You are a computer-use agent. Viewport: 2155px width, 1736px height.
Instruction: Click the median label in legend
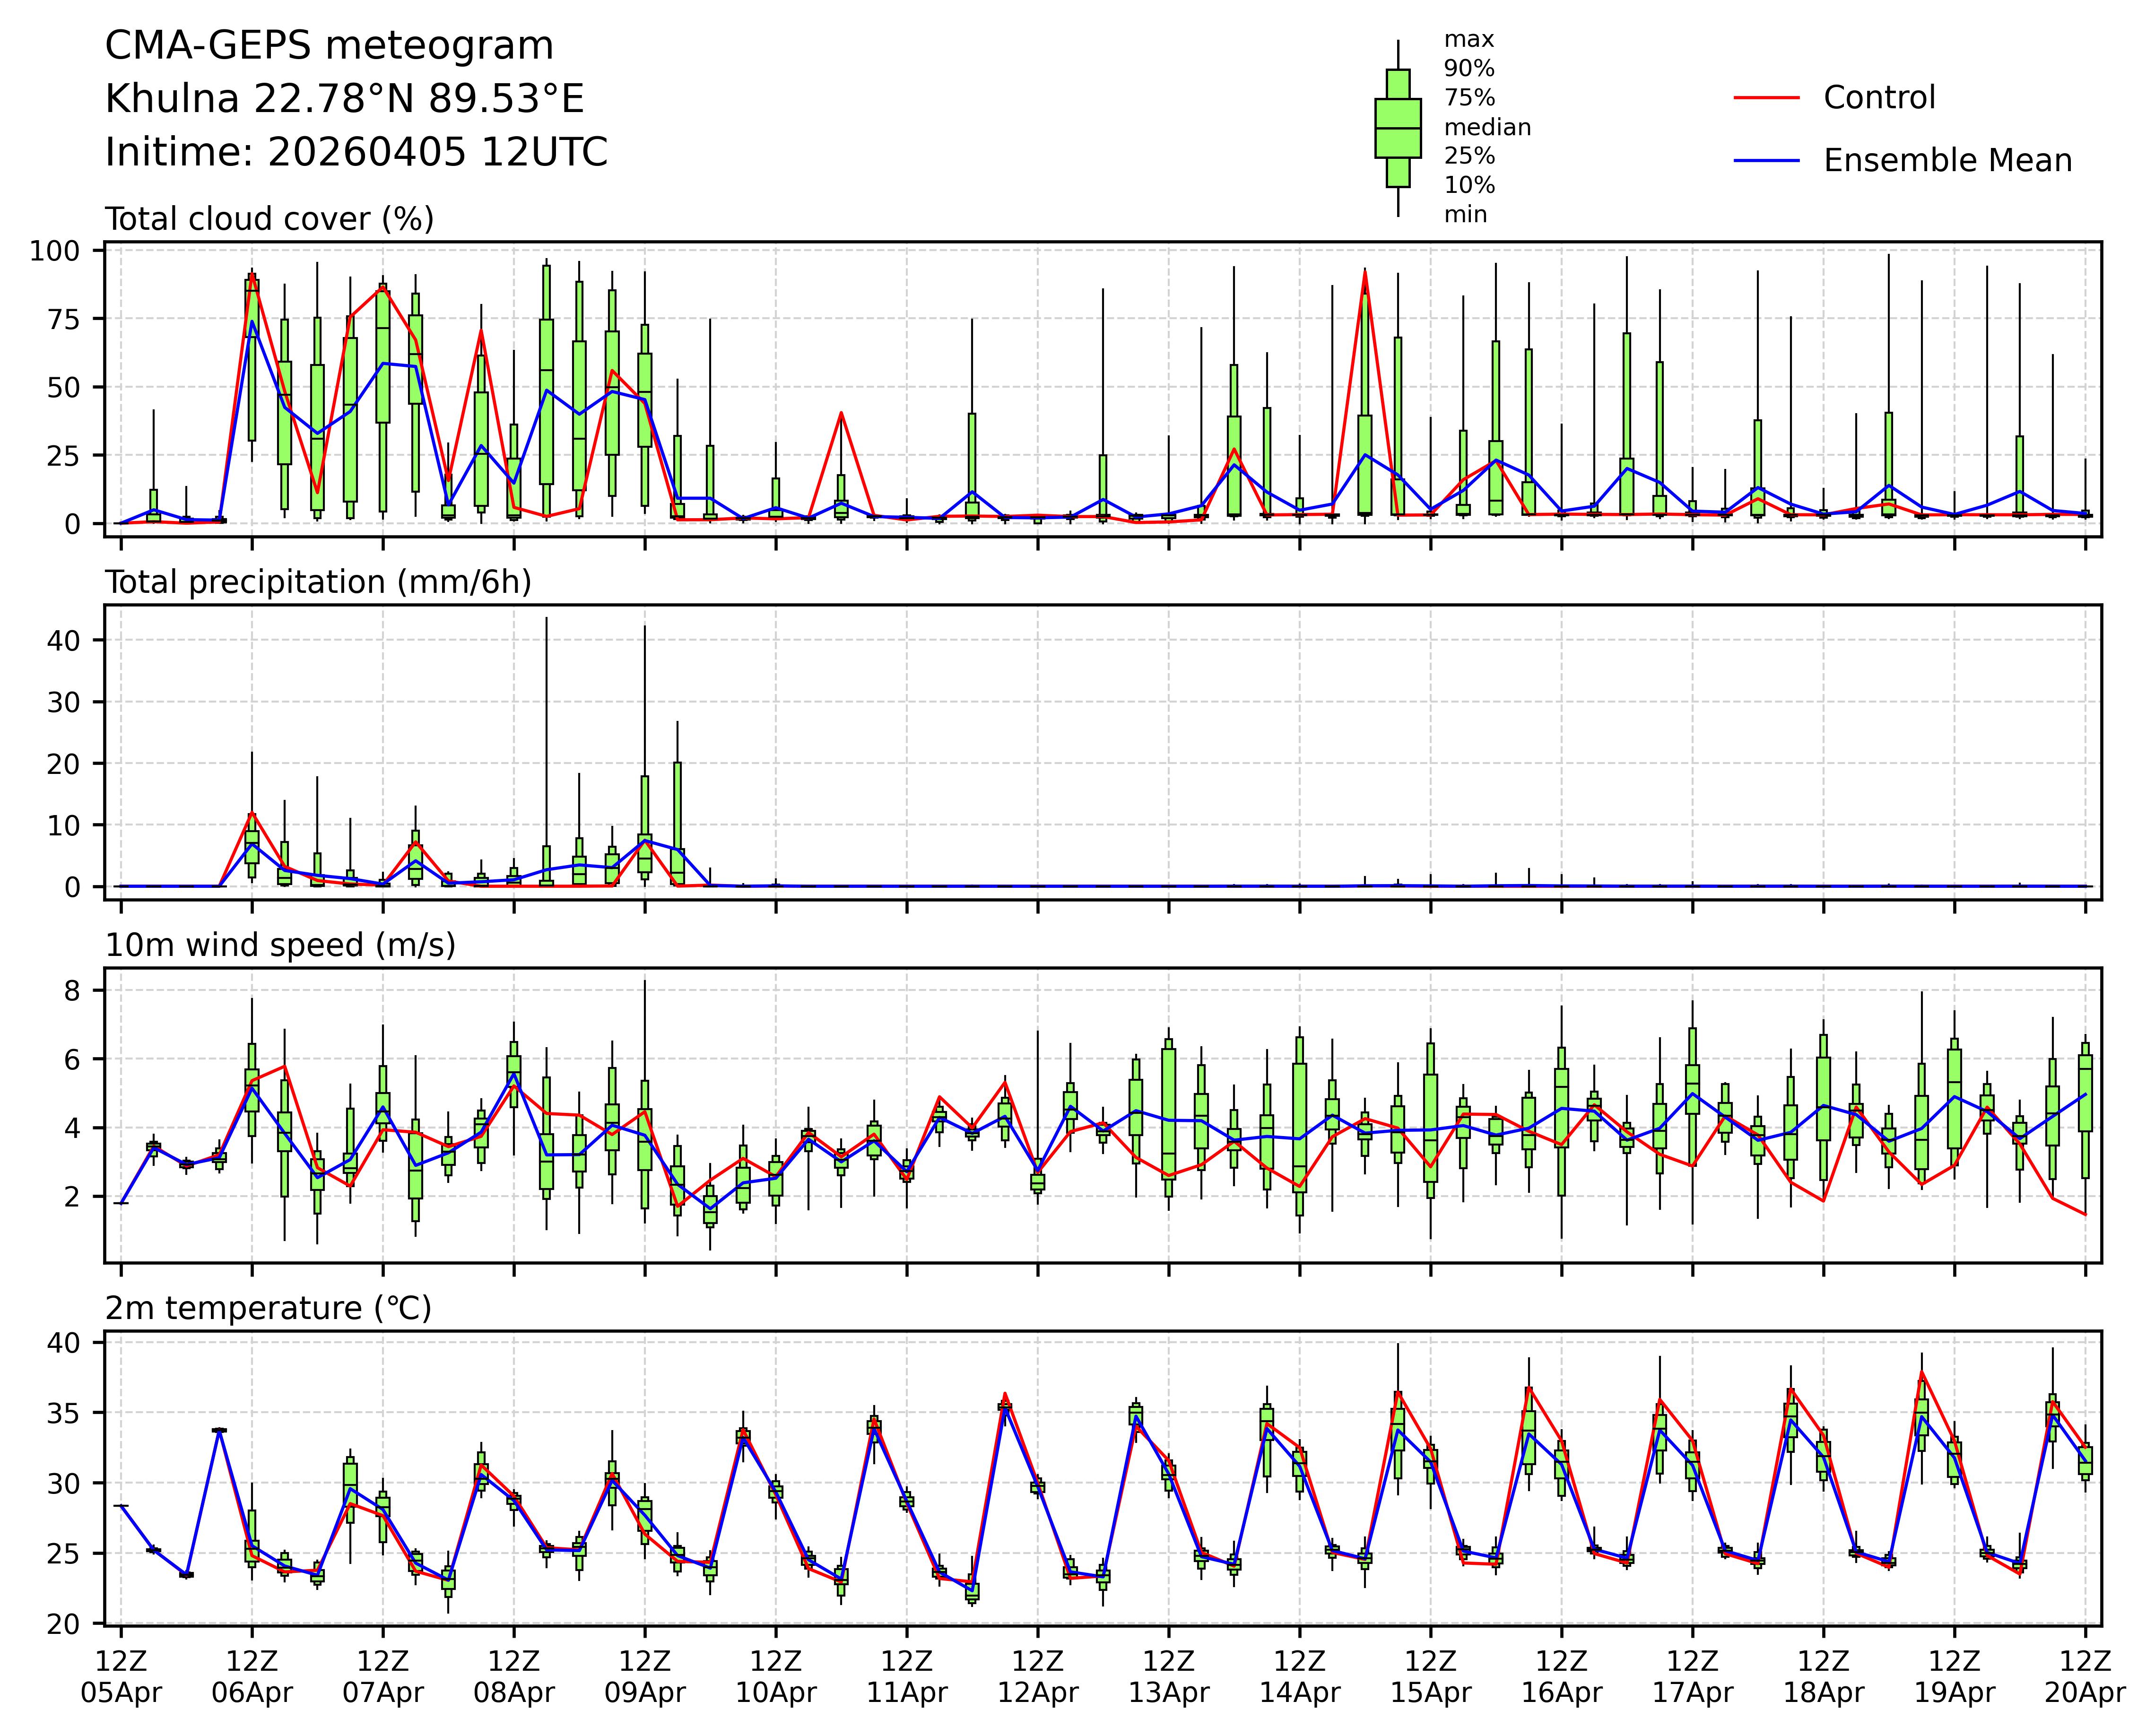click(1487, 127)
